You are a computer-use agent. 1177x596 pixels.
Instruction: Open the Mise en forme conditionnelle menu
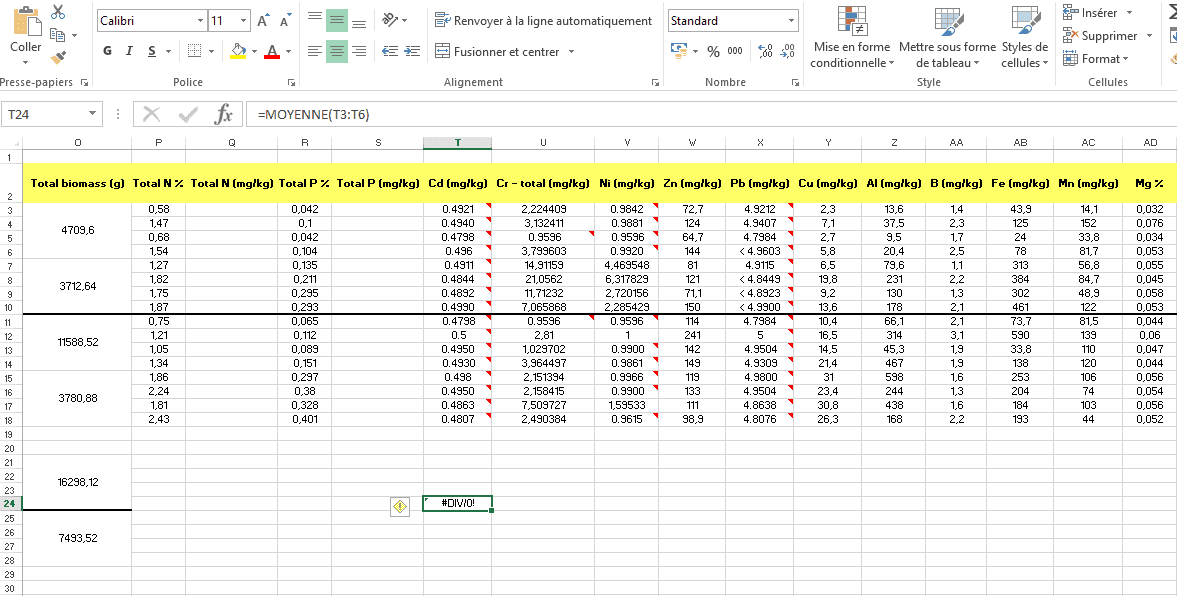click(852, 40)
